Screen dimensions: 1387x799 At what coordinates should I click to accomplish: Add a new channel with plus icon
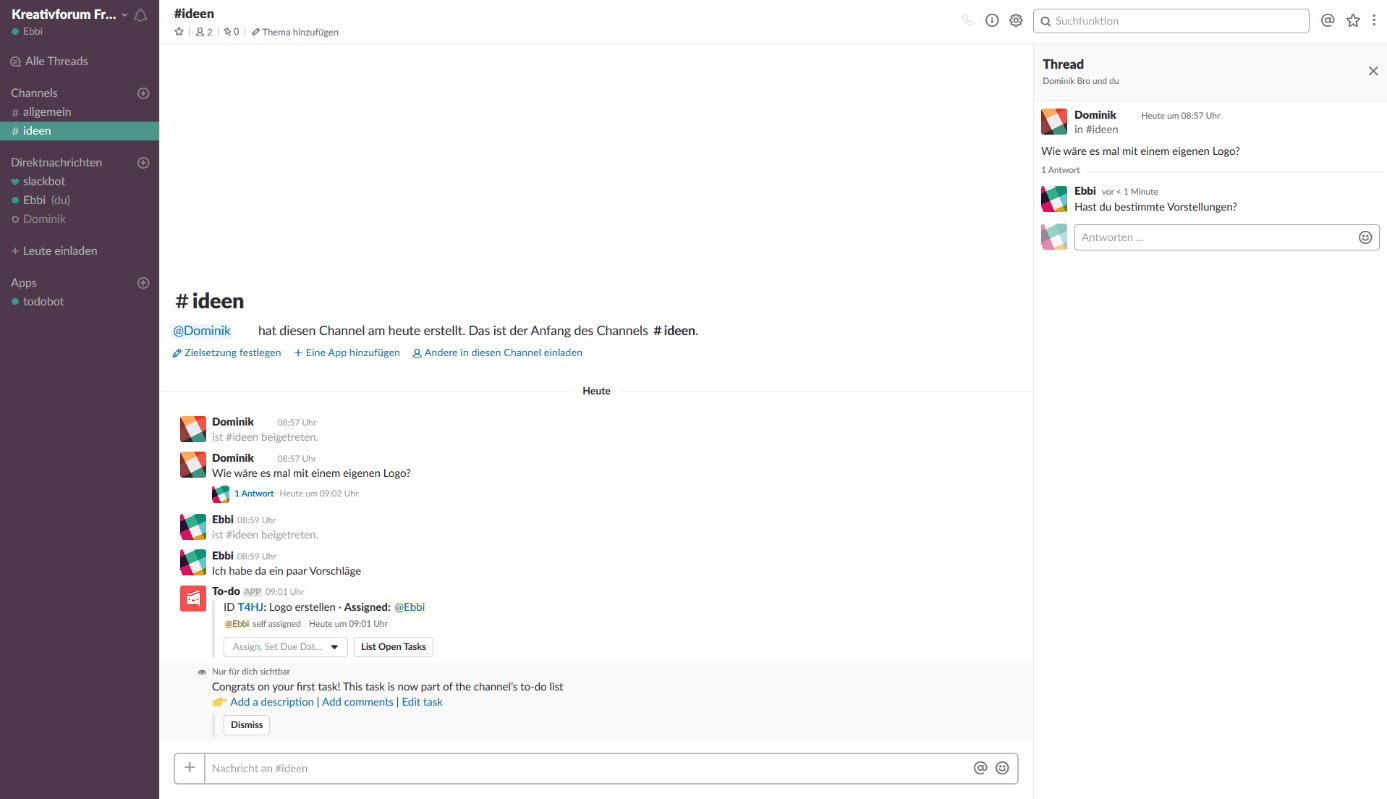(x=143, y=93)
